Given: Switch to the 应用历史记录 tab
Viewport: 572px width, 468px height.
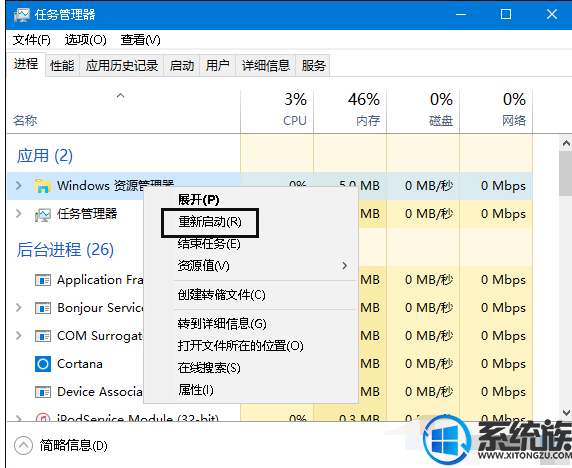Looking at the screenshot, I should pos(122,66).
